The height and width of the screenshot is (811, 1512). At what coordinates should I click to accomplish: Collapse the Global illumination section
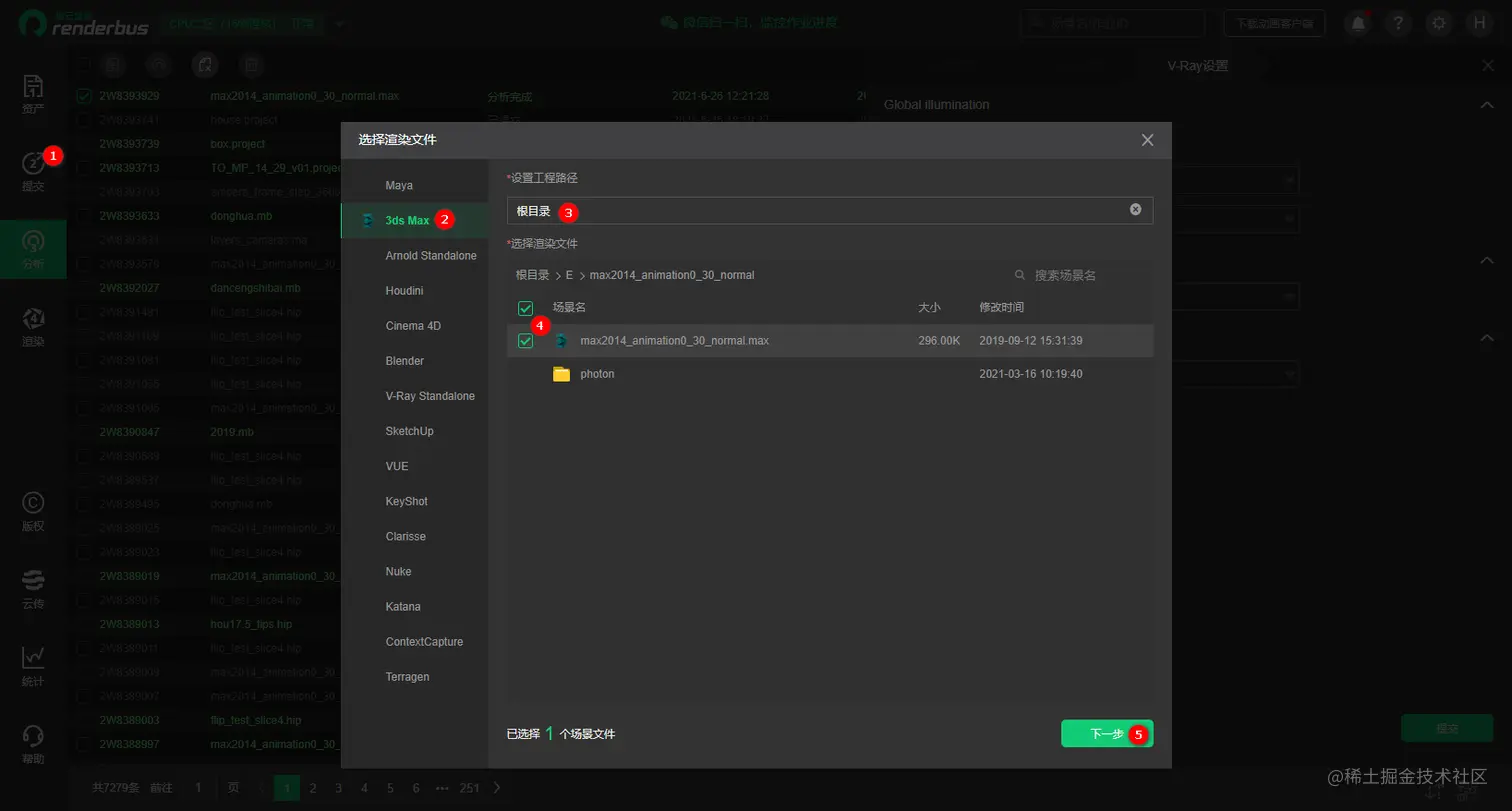coord(1487,105)
